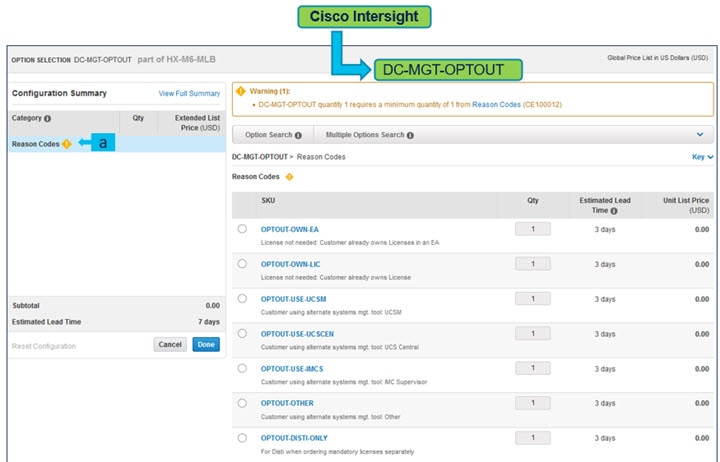Click the OPTOUT-OTHER quantity field
The width and height of the screenshot is (720, 462).
pyautogui.click(x=533, y=403)
